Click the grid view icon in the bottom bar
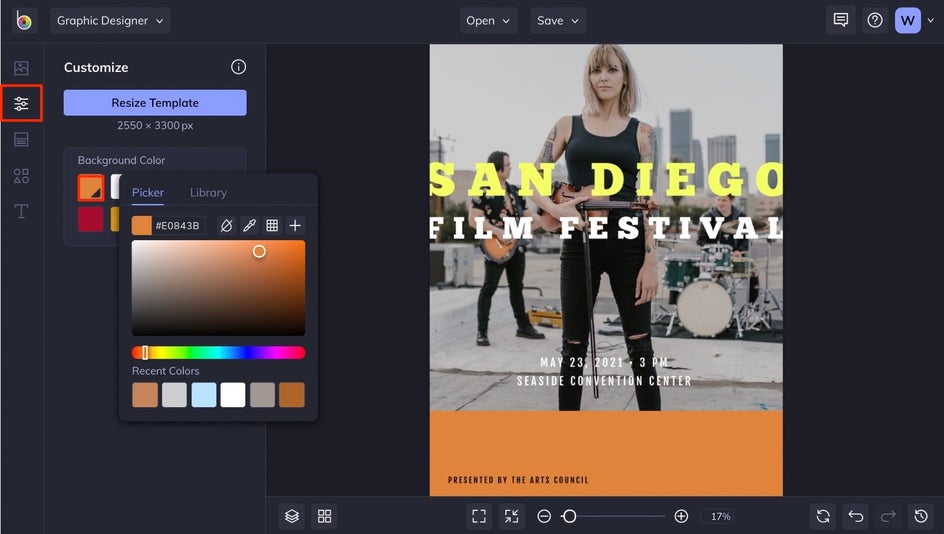944x534 pixels. pyautogui.click(x=324, y=516)
